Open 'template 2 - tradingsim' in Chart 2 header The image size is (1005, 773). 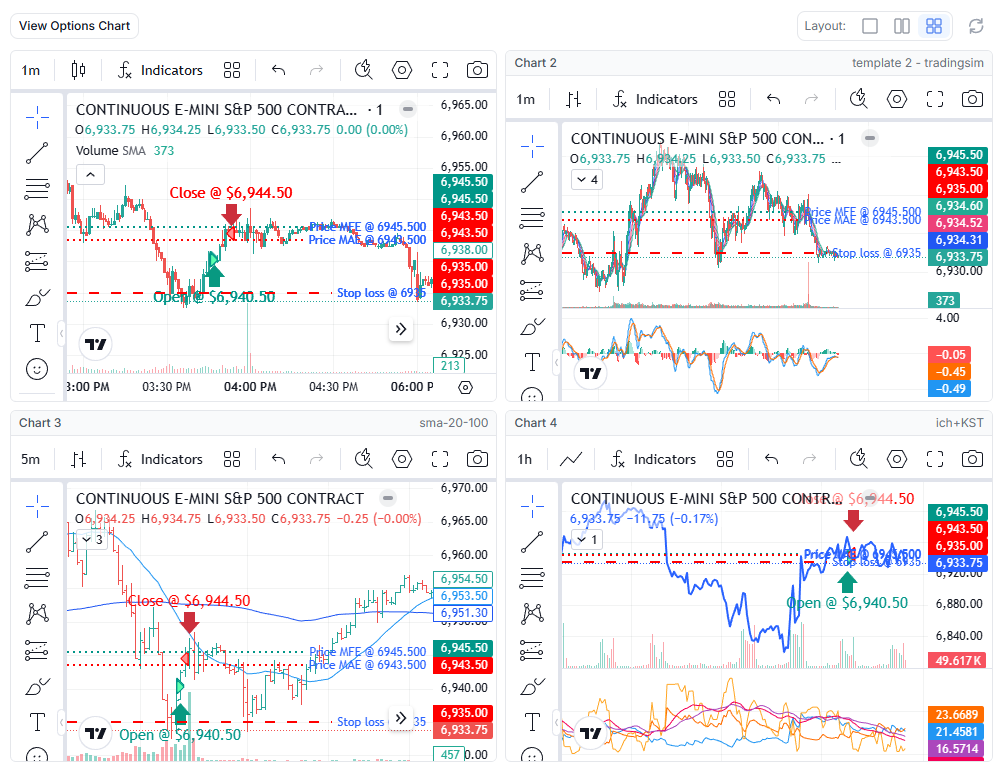point(917,63)
